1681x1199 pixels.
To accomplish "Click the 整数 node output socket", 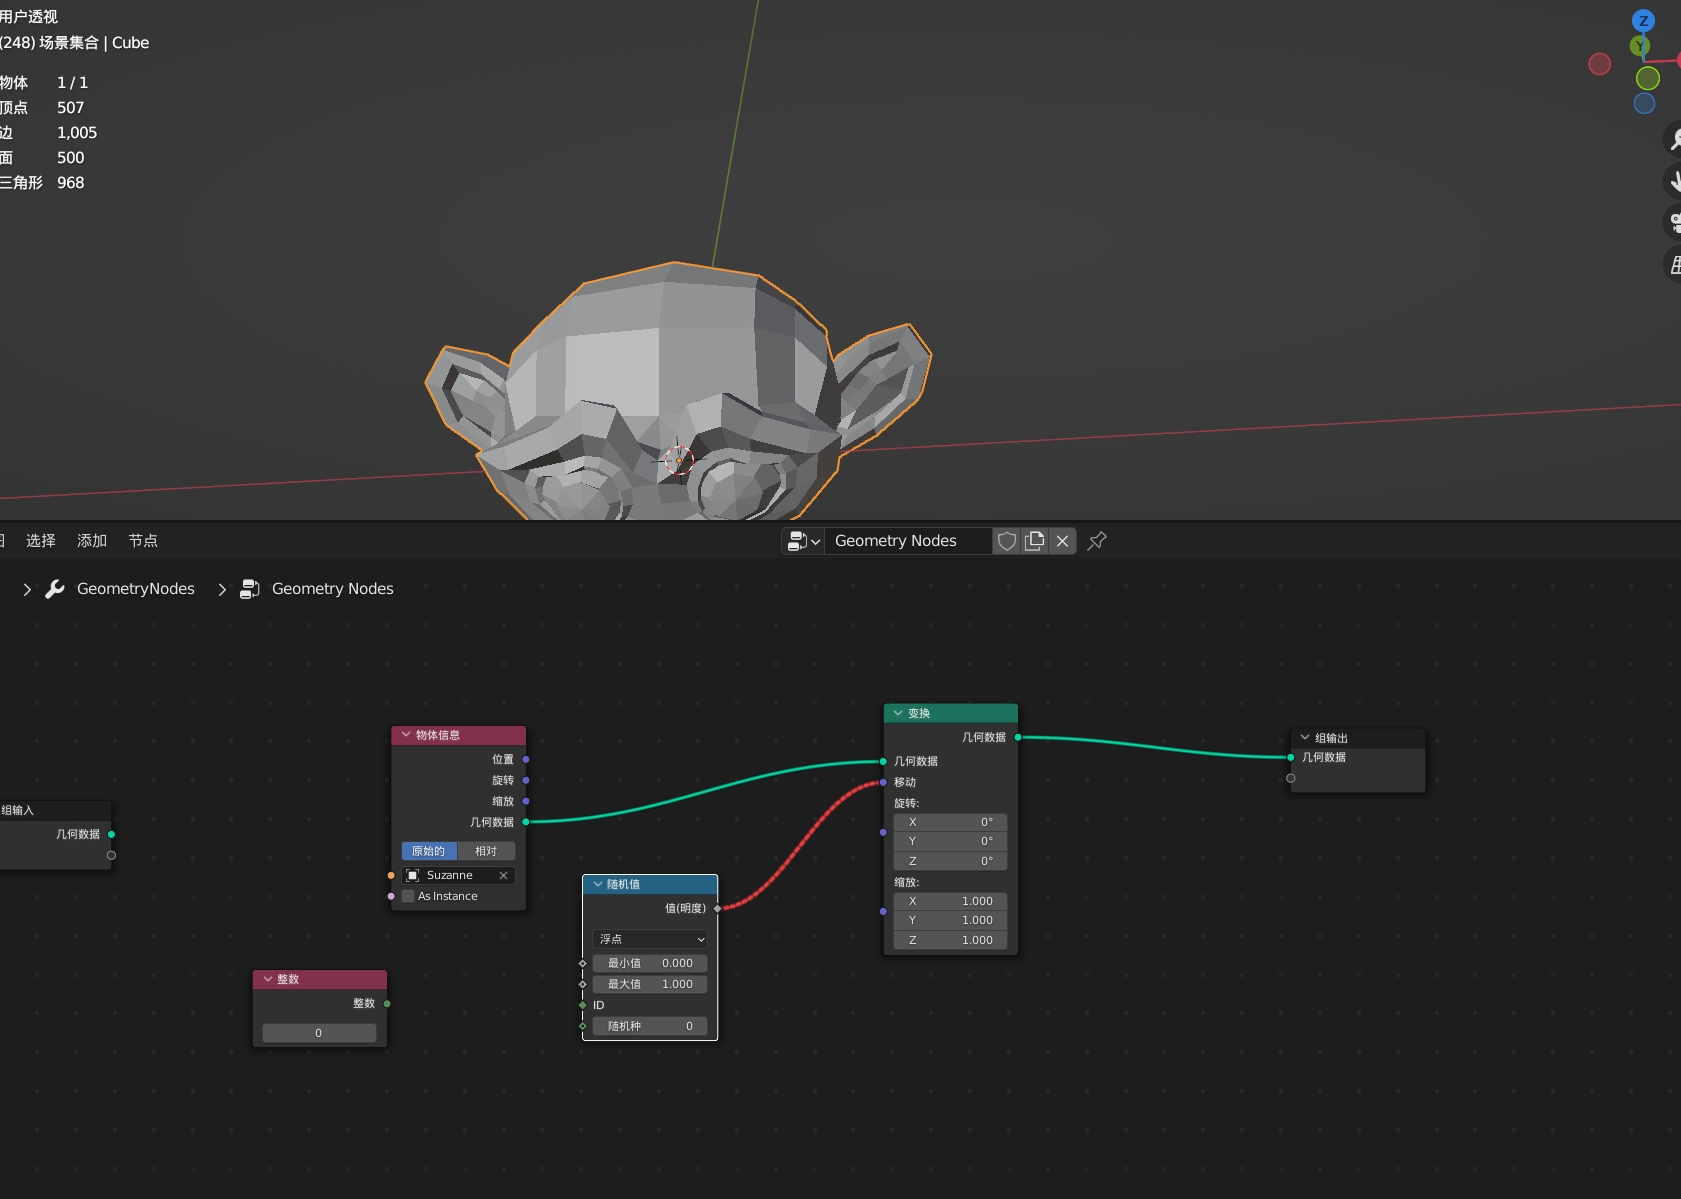I will click(387, 1004).
